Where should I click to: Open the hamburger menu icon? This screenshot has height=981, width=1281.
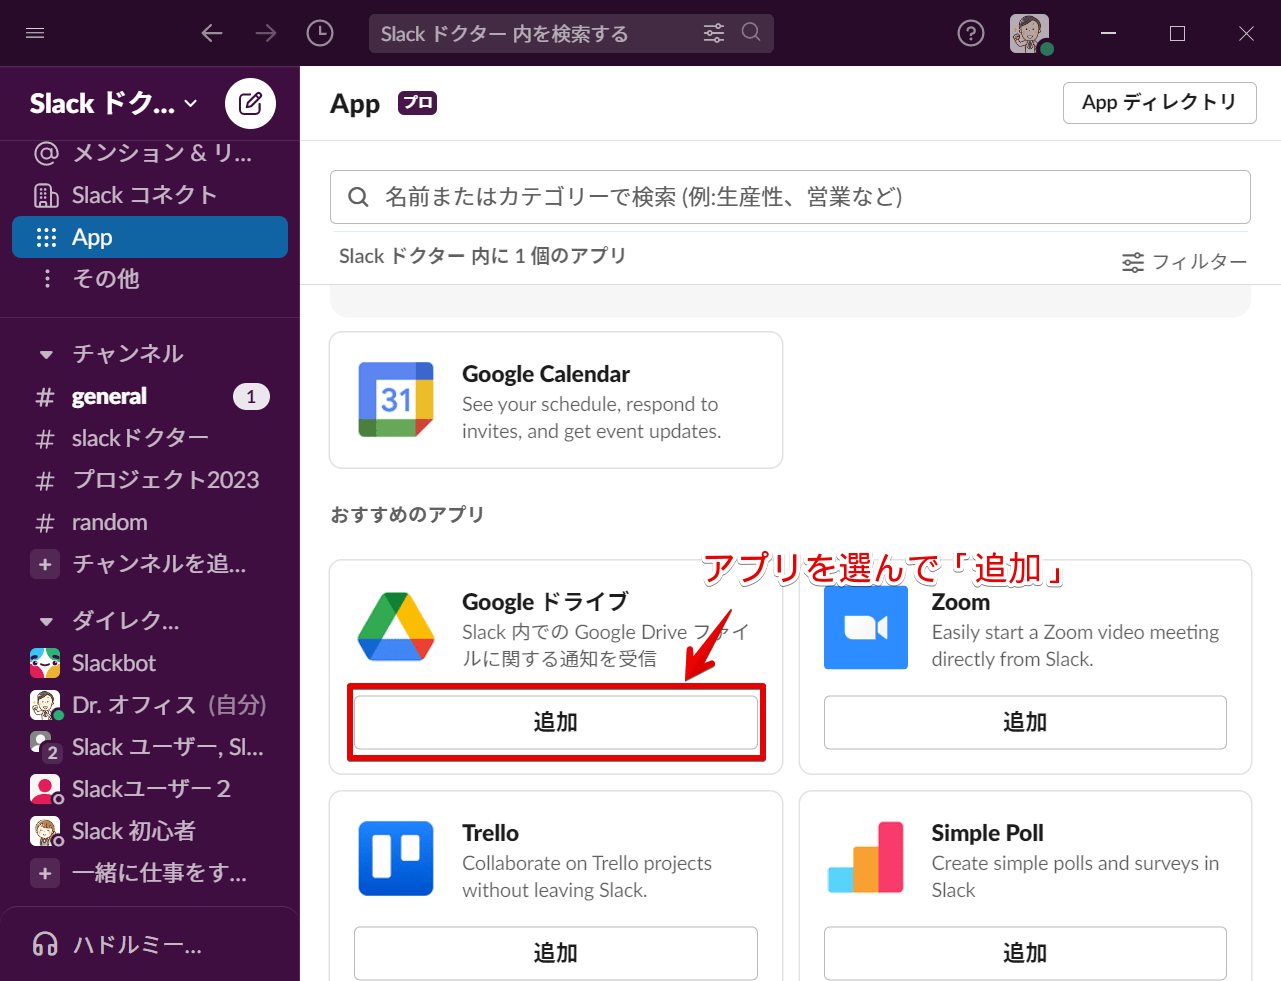[x=35, y=33]
